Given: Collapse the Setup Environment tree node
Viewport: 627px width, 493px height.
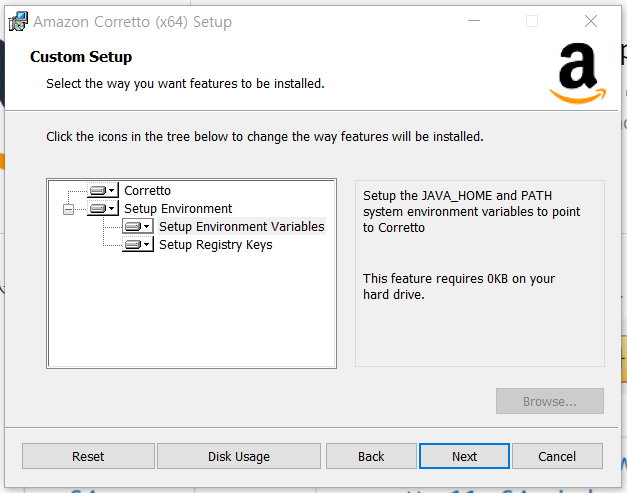Looking at the screenshot, I should coord(68,209).
